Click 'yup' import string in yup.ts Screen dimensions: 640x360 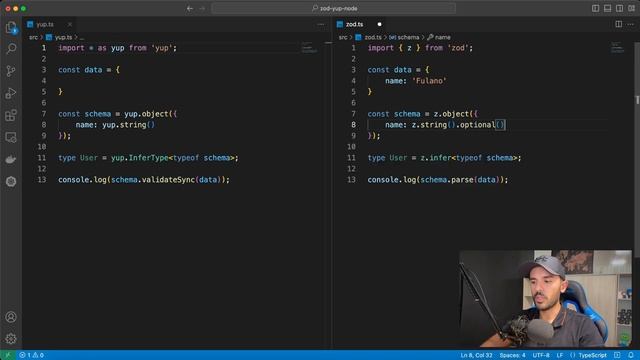click(162, 48)
